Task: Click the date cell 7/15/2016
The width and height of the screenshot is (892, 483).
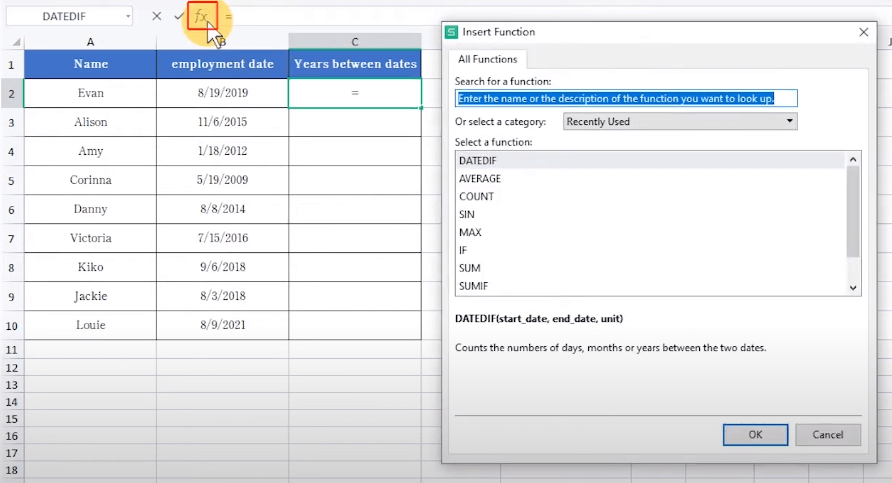Action: pyautogui.click(x=222, y=238)
